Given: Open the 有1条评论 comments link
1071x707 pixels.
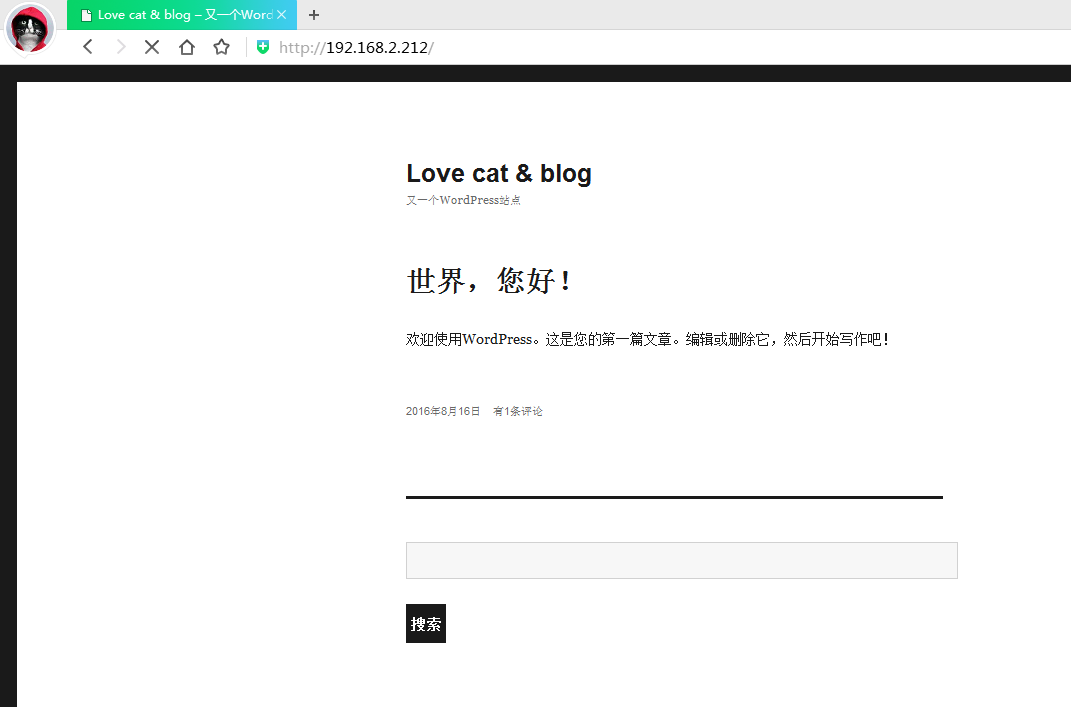Looking at the screenshot, I should 518,411.
